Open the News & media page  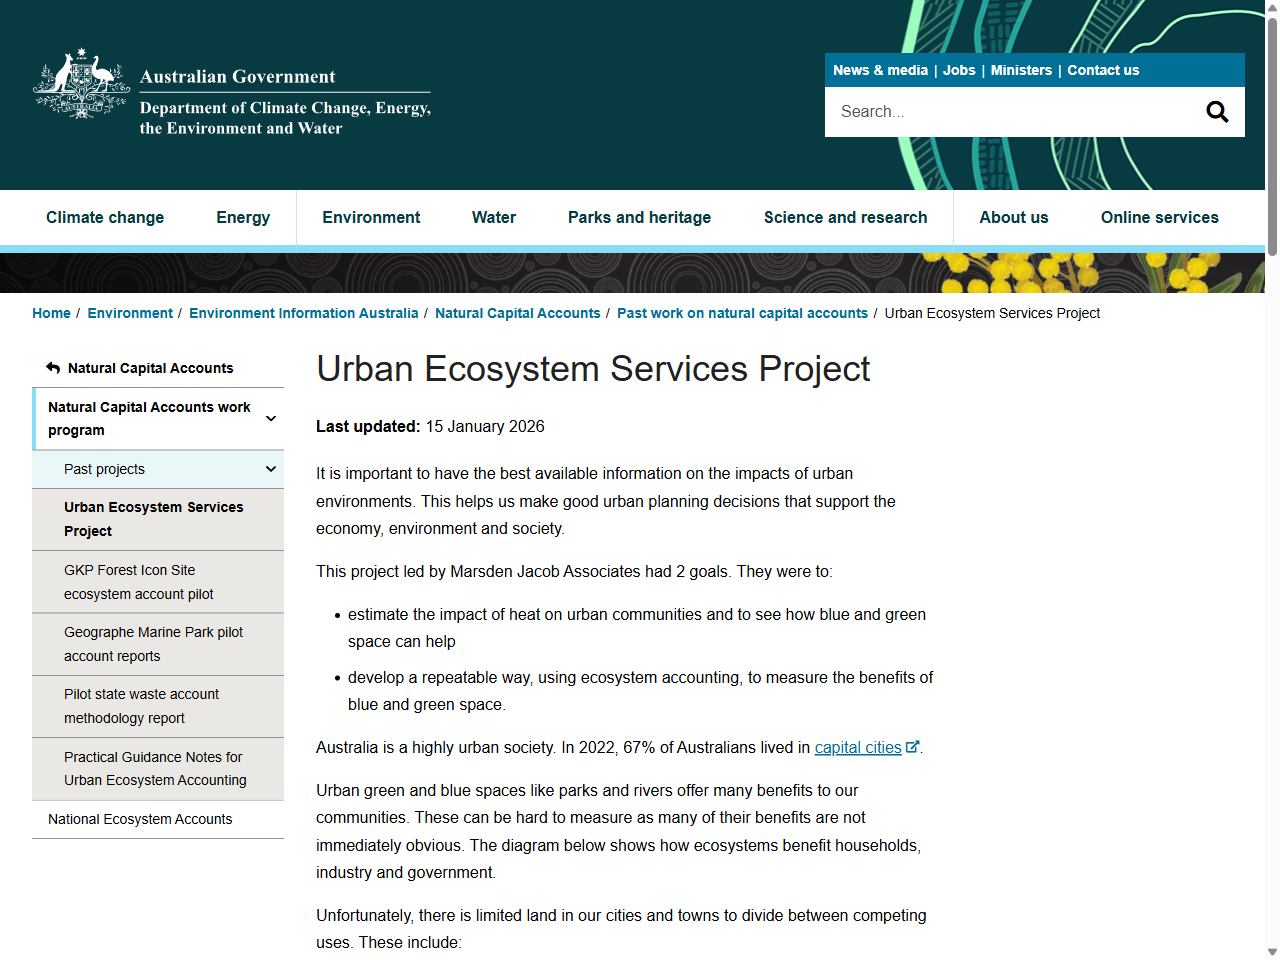[x=880, y=70]
